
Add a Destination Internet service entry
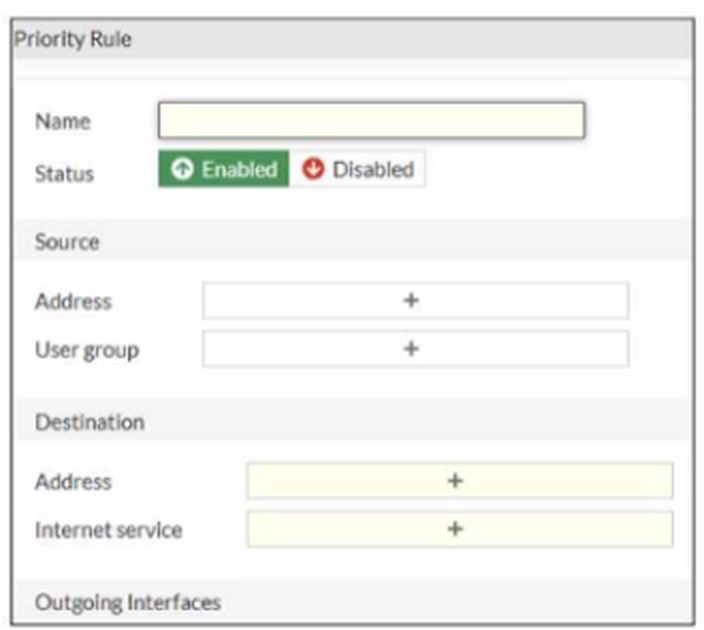460,529
